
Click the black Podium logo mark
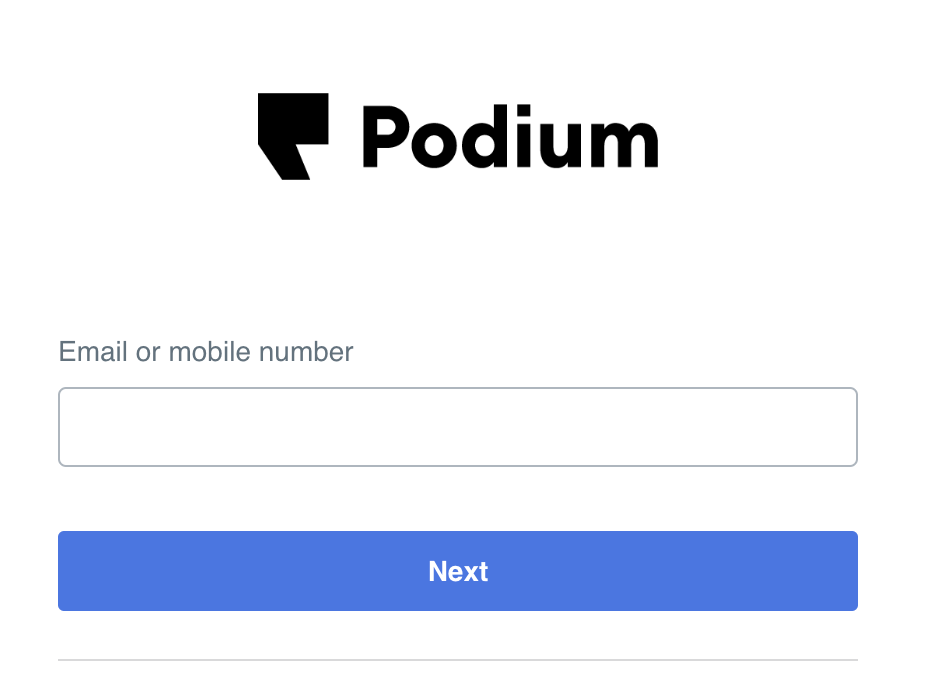293,136
